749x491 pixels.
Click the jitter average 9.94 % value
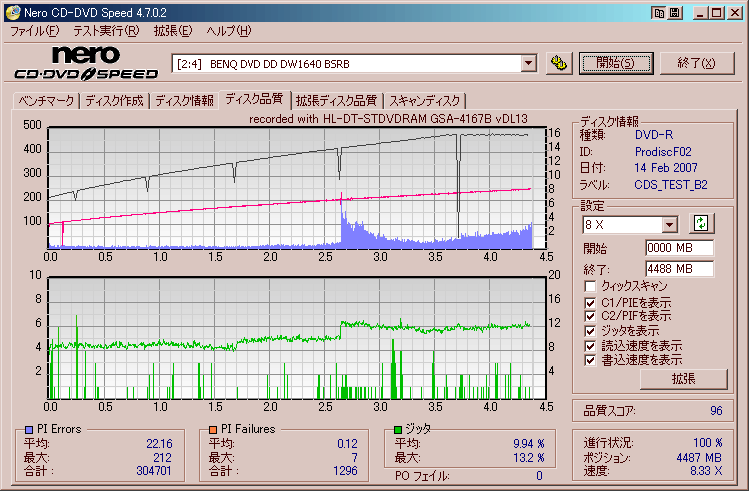[x=529, y=444]
